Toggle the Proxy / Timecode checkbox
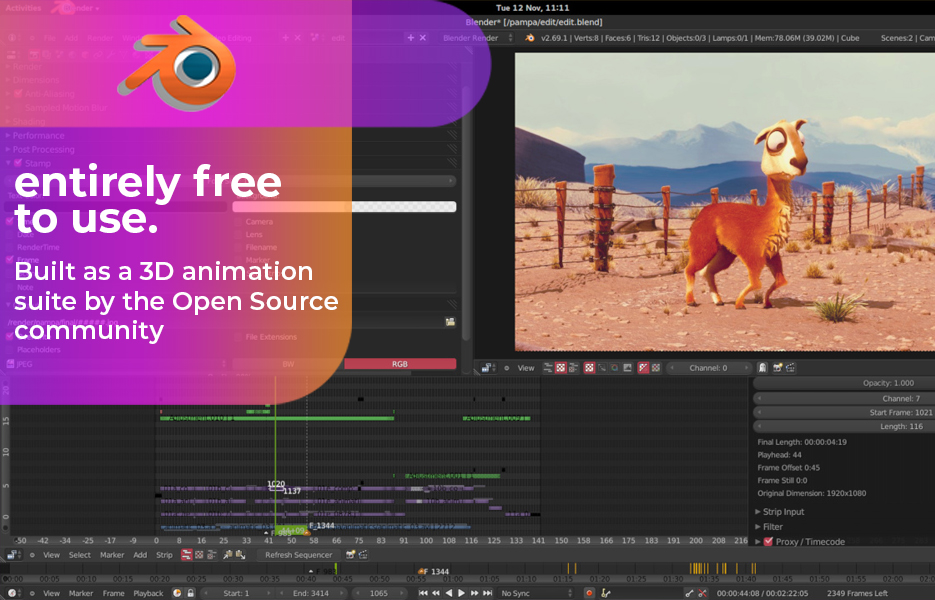Image resolution: width=935 pixels, height=600 pixels. [768, 542]
